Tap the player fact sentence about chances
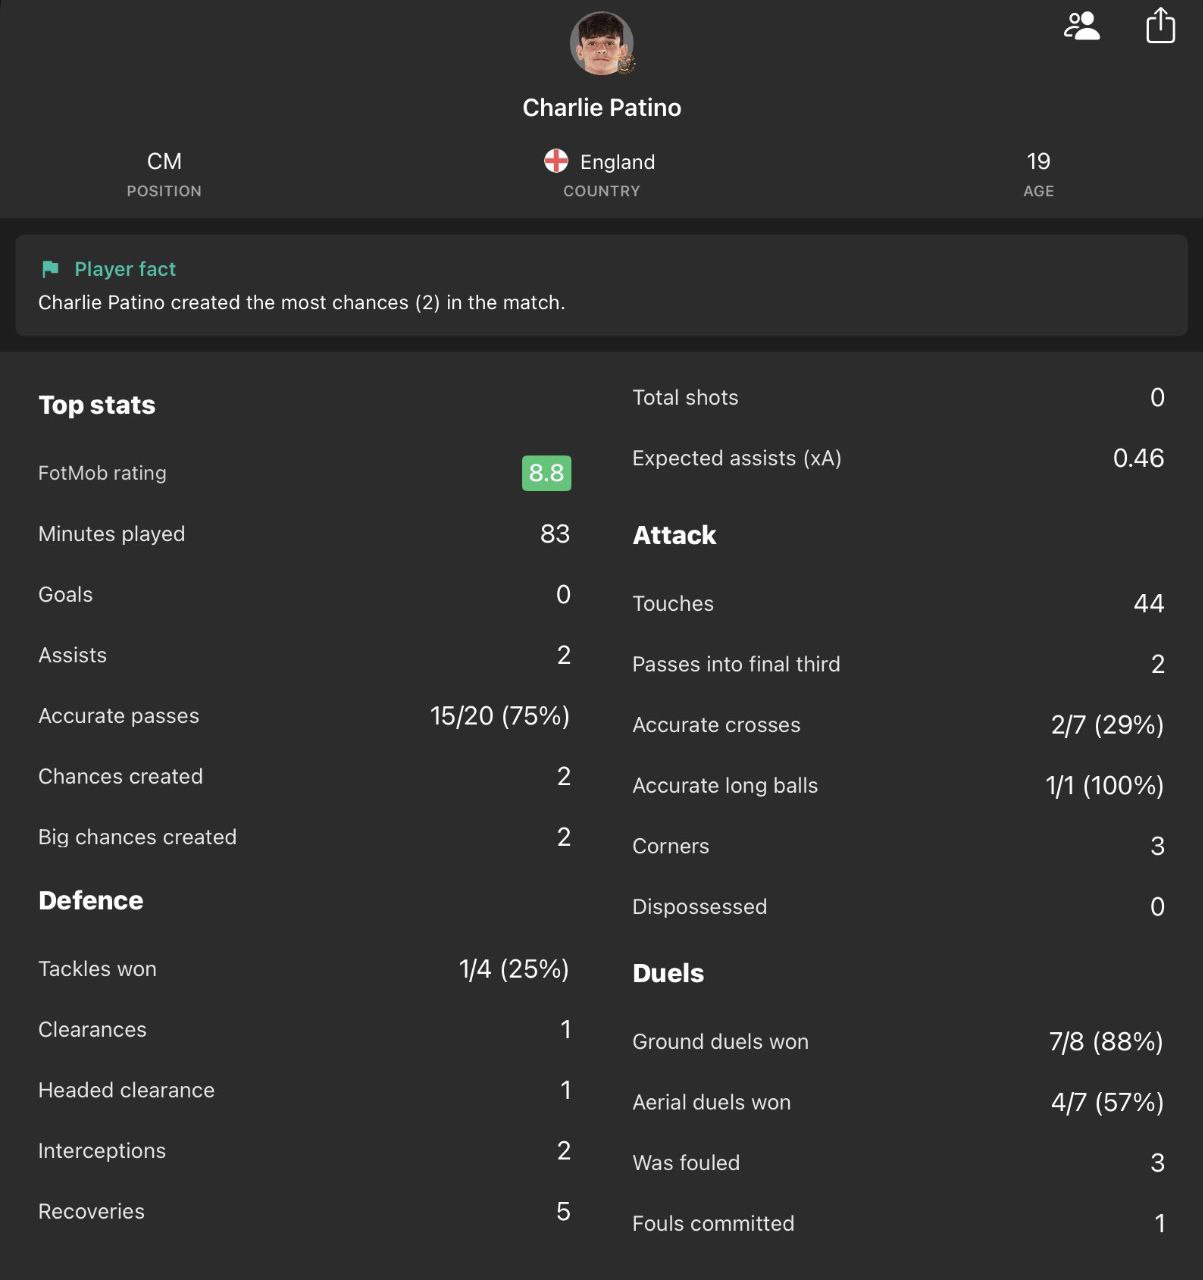The width and height of the screenshot is (1203, 1280). [x=301, y=303]
